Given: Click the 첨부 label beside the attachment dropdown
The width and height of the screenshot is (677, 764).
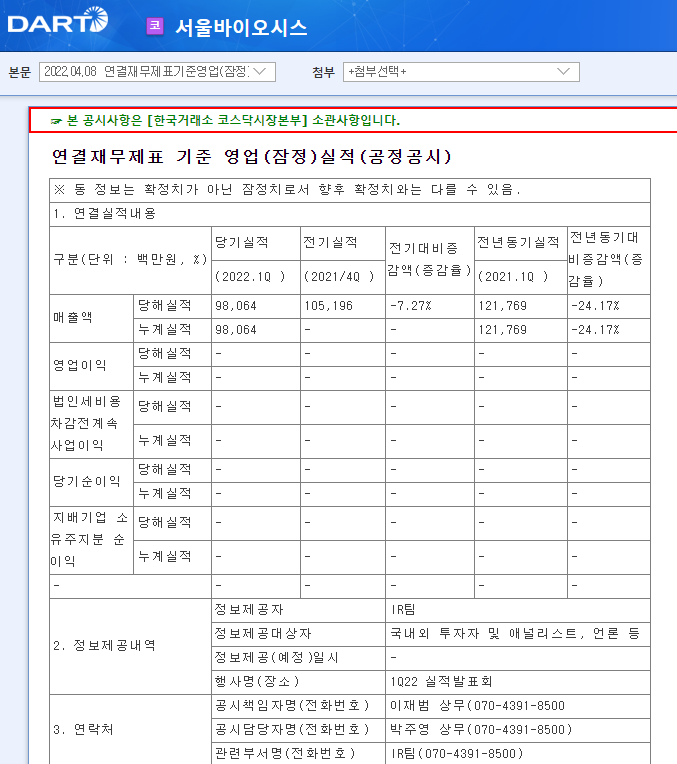Looking at the screenshot, I should click(x=324, y=73).
